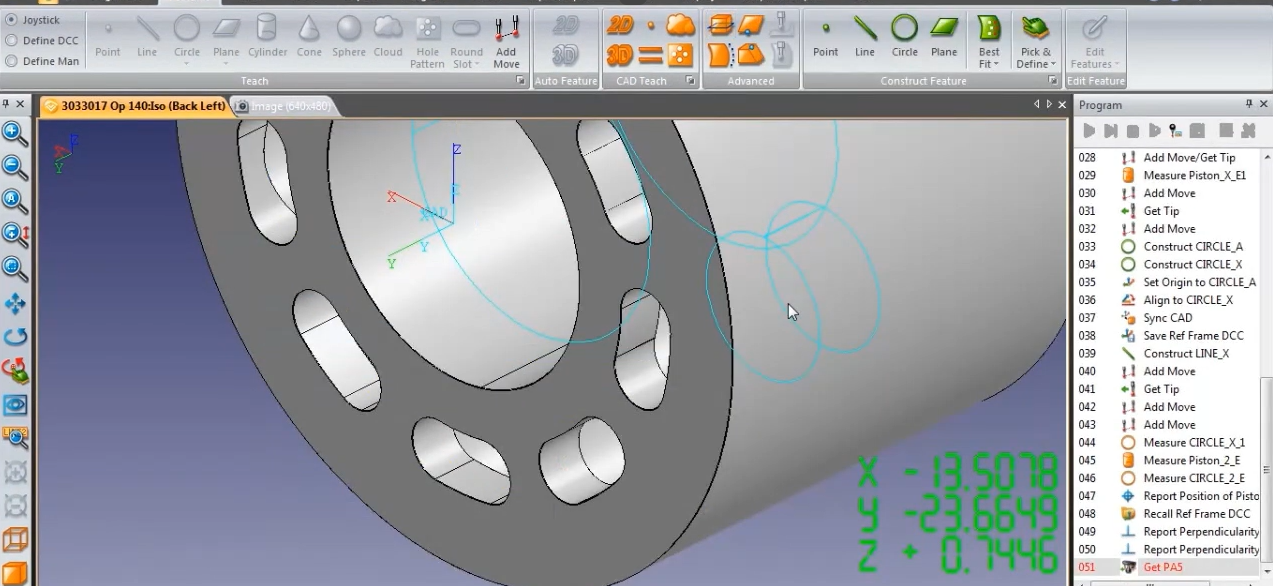Select step 033 Construct CIRCLE_A
The height and width of the screenshot is (586, 1273).
(x=1166, y=246)
